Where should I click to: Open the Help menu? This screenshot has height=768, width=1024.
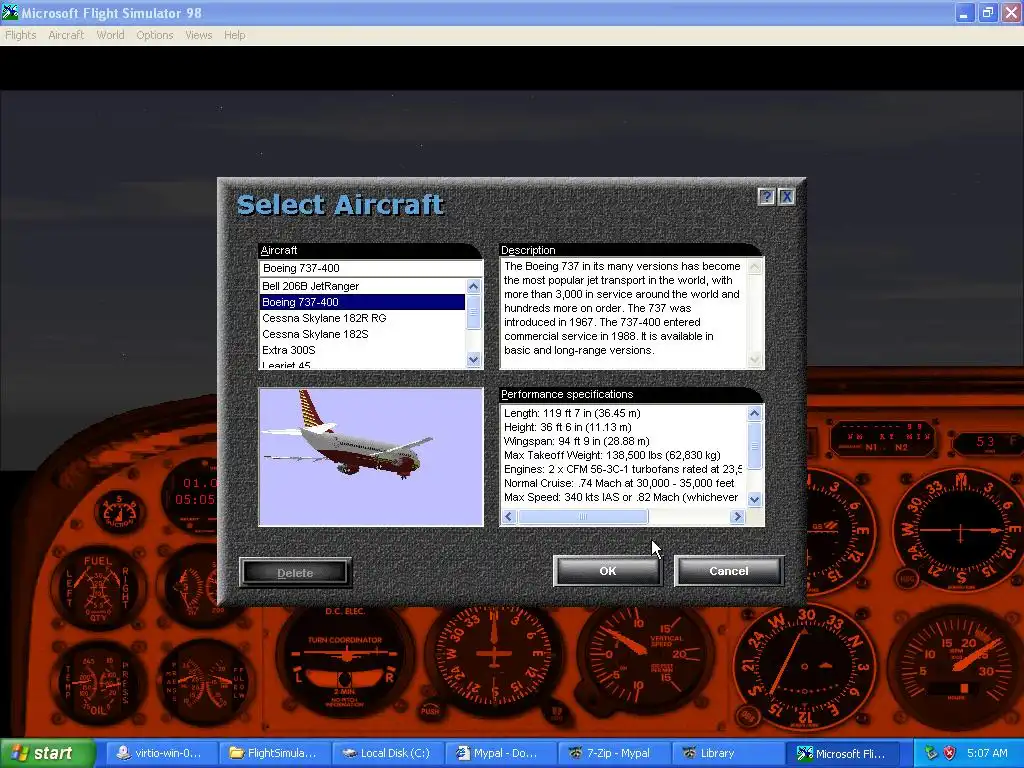coord(234,35)
